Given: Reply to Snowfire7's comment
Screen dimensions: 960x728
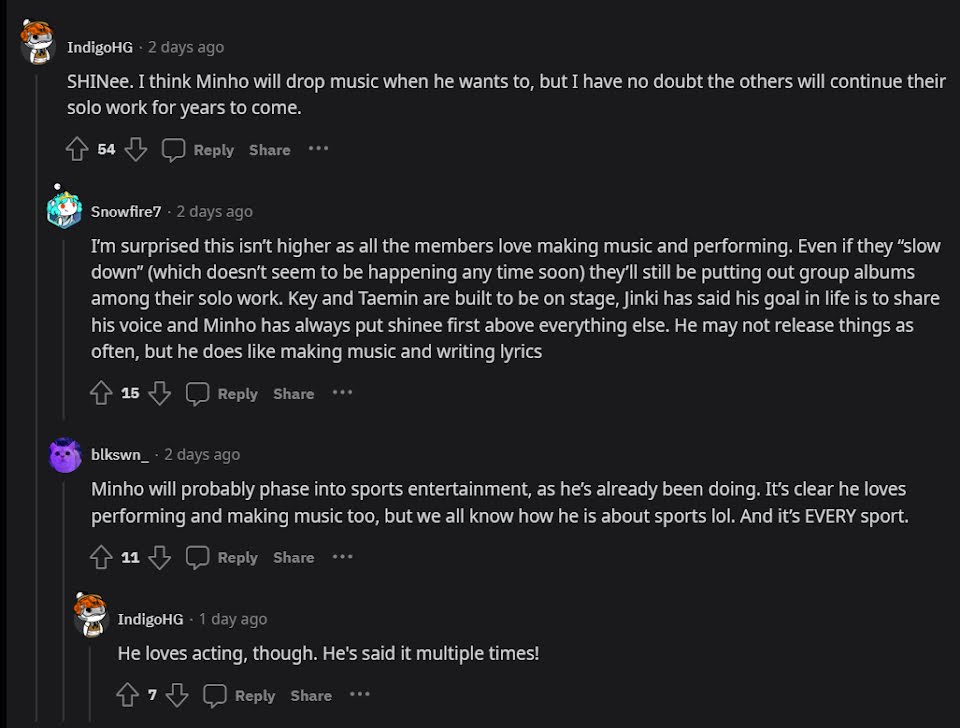Looking at the screenshot, I should tap(223, 394).
